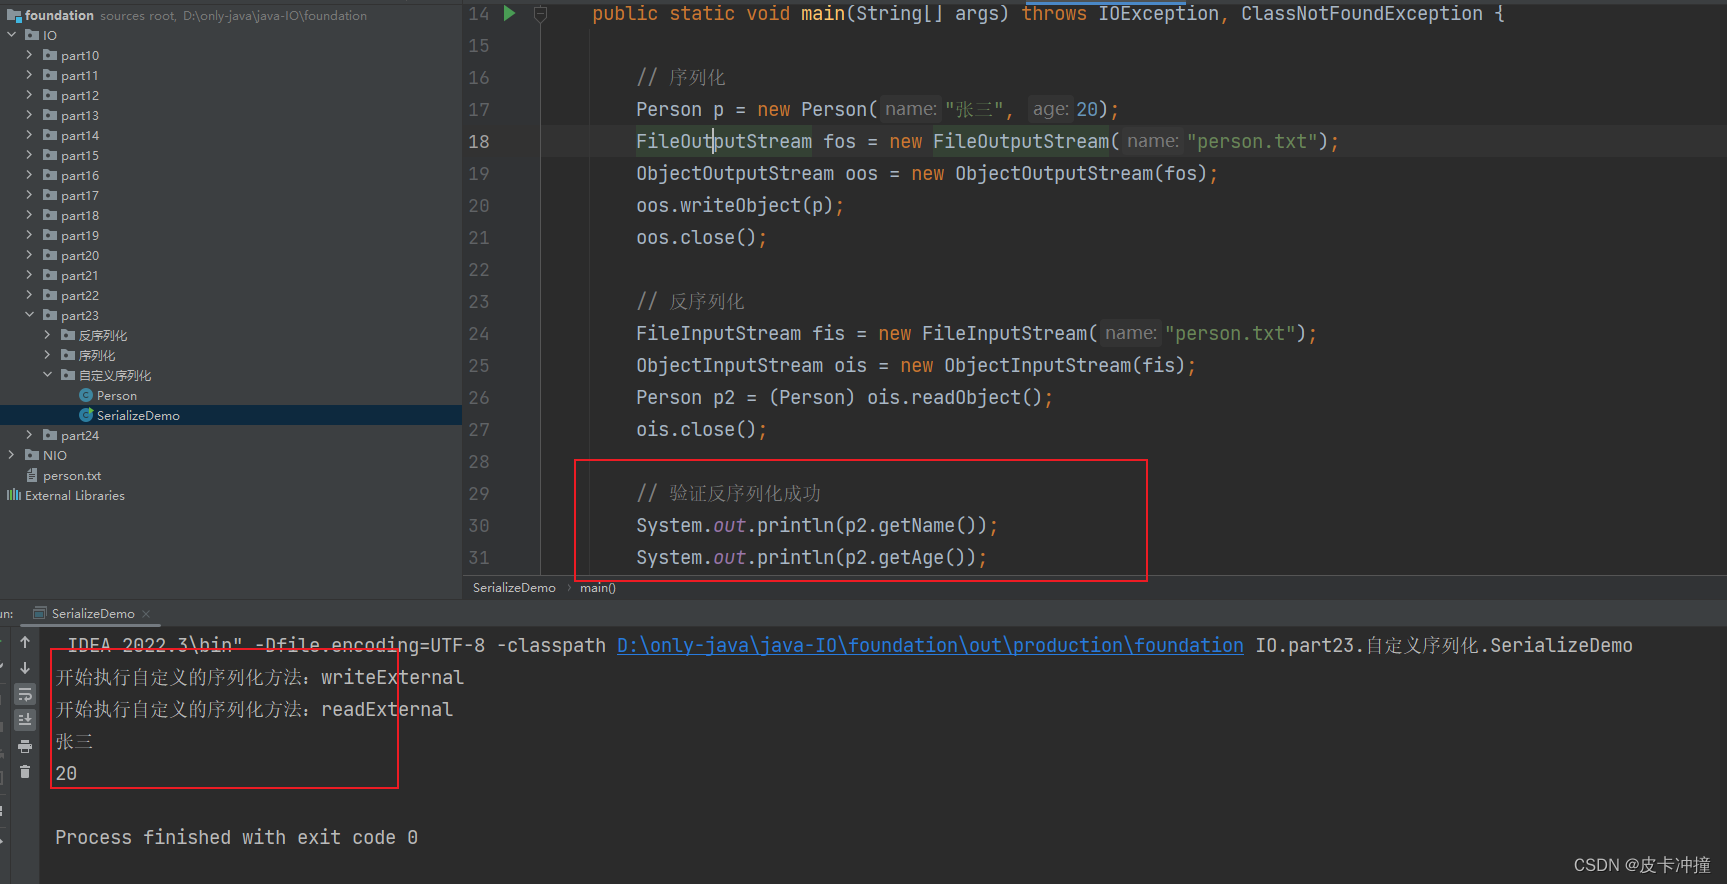This screenshot has width=1727, height=884.
Task: Click the green Run gutter arrow for main
Action: [x=509, y=13]
